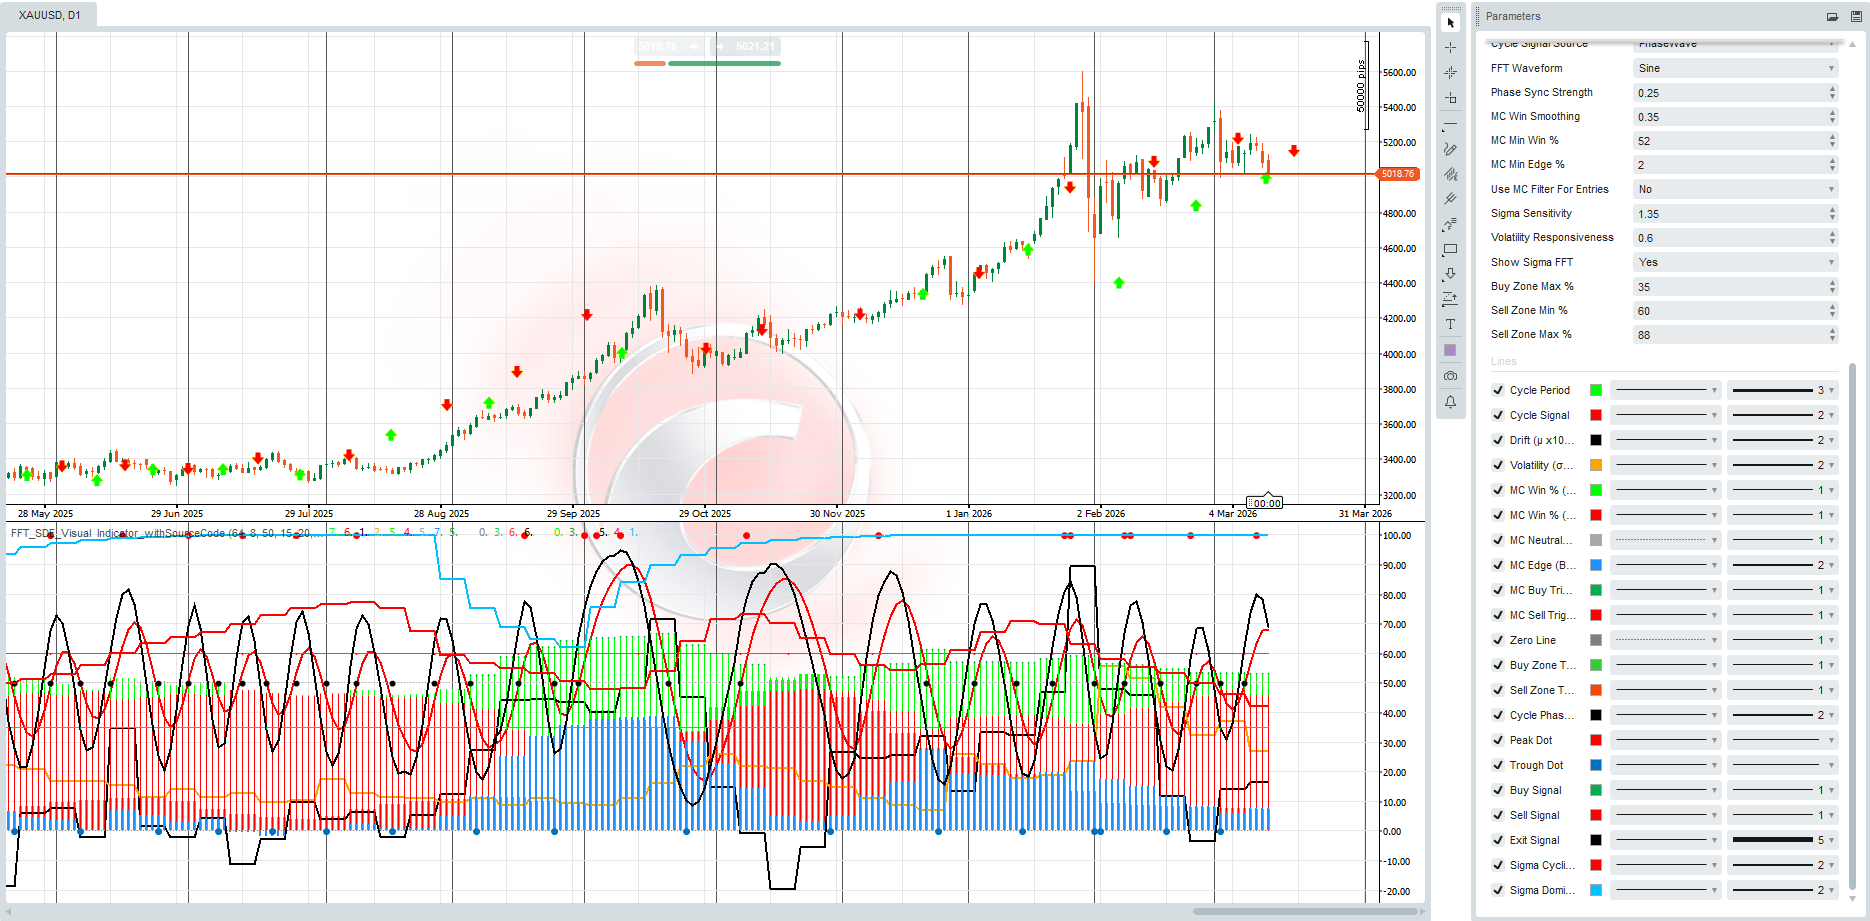Open the Show Sigma FFT dropdown
The image size is (1870, 921).
[x=1735, y=262]
